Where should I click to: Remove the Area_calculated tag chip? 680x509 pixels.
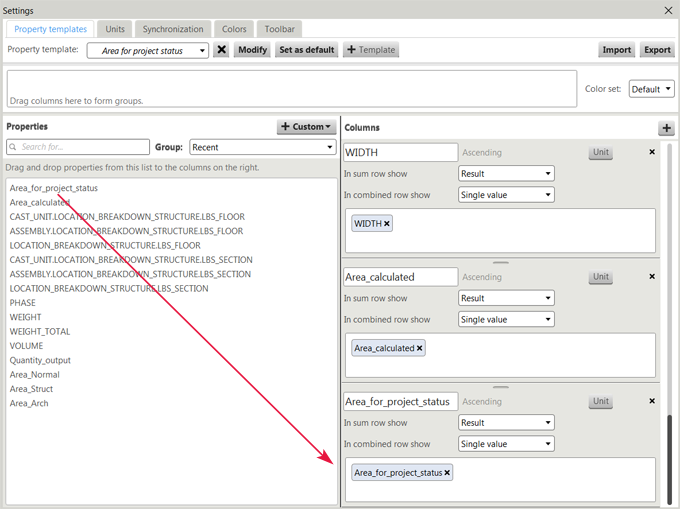420,348
